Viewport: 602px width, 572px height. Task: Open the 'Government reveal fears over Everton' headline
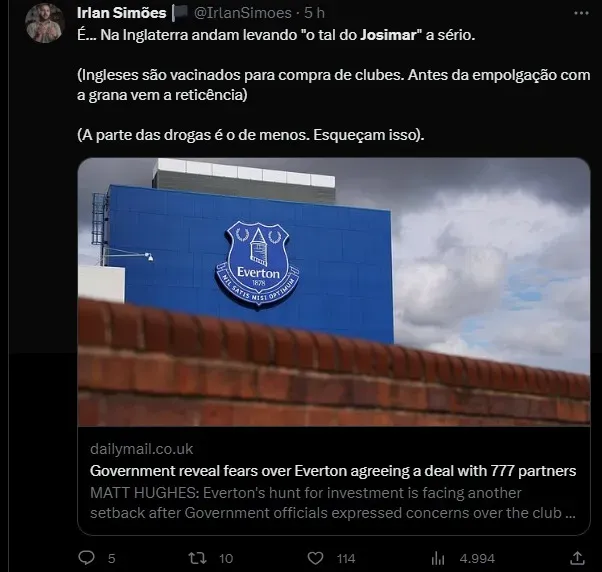click(x=332, y=471)
